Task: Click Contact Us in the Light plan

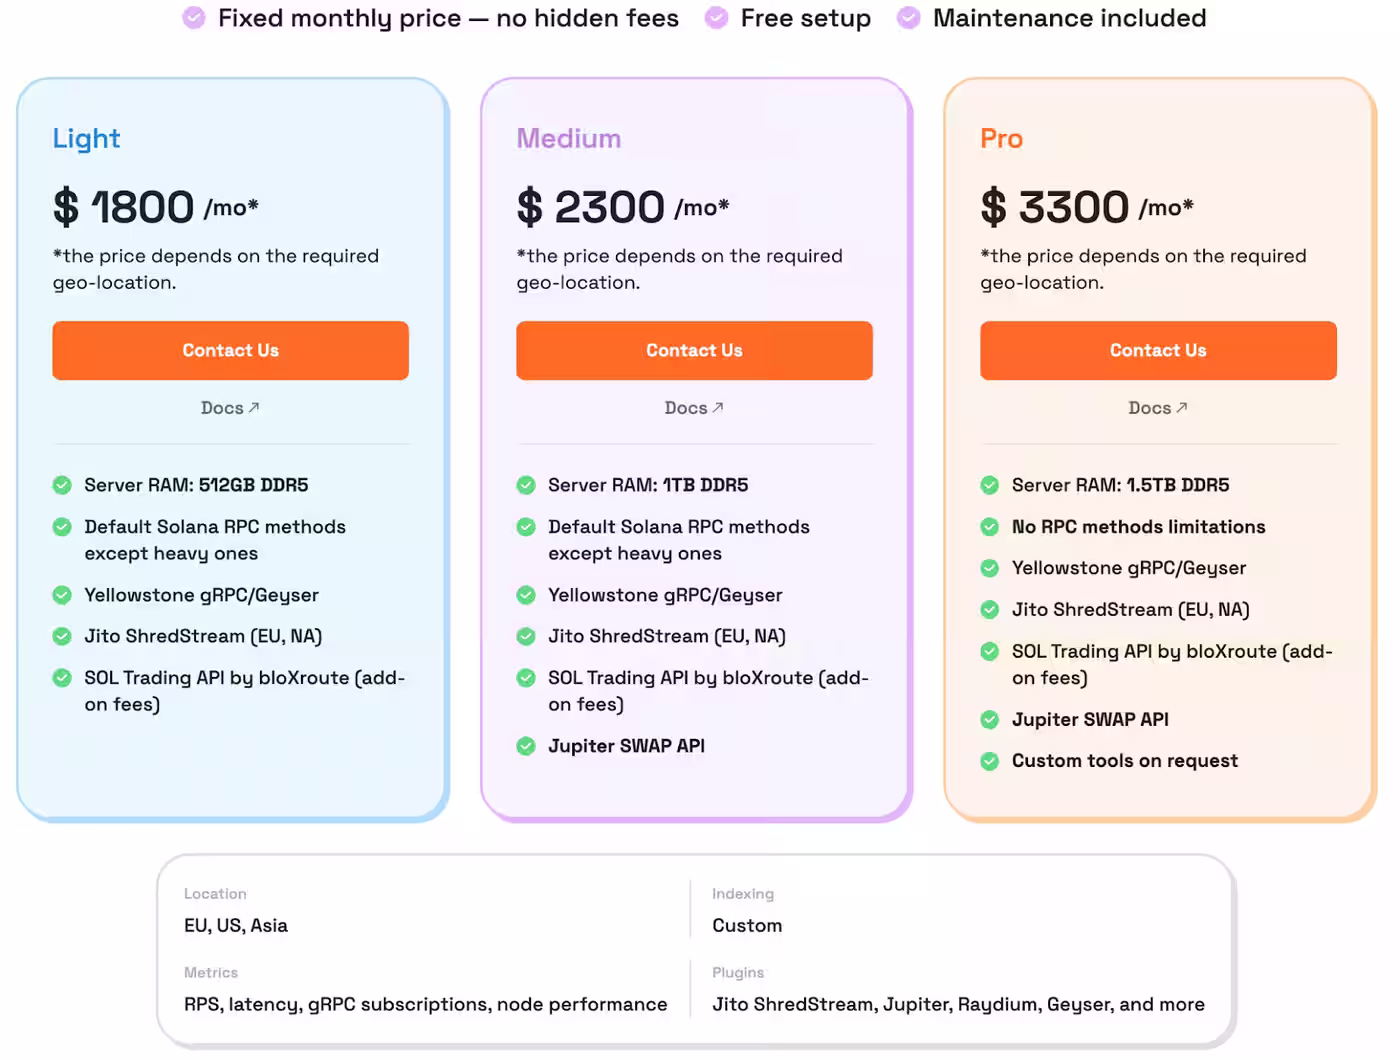Action: pyautogui.click(x=230, y=350)
